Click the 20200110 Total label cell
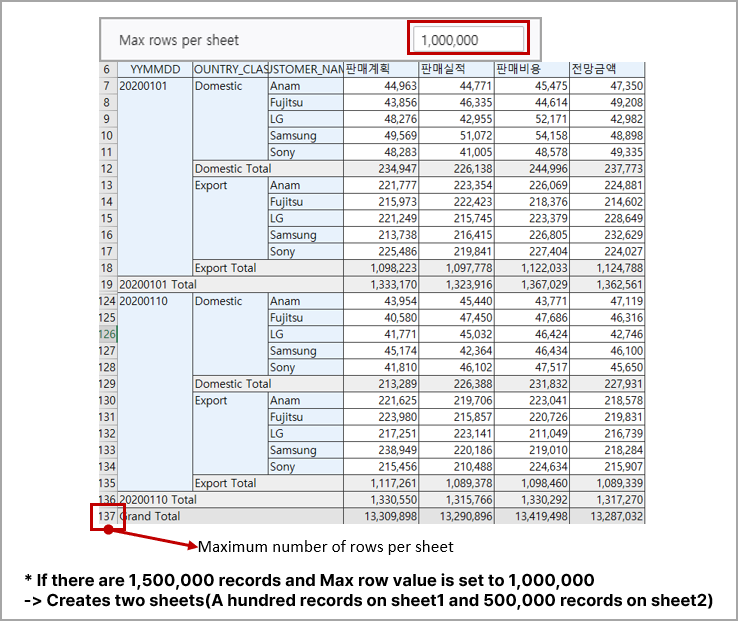This screenshot has height=621, width=738. coord(230,500)
